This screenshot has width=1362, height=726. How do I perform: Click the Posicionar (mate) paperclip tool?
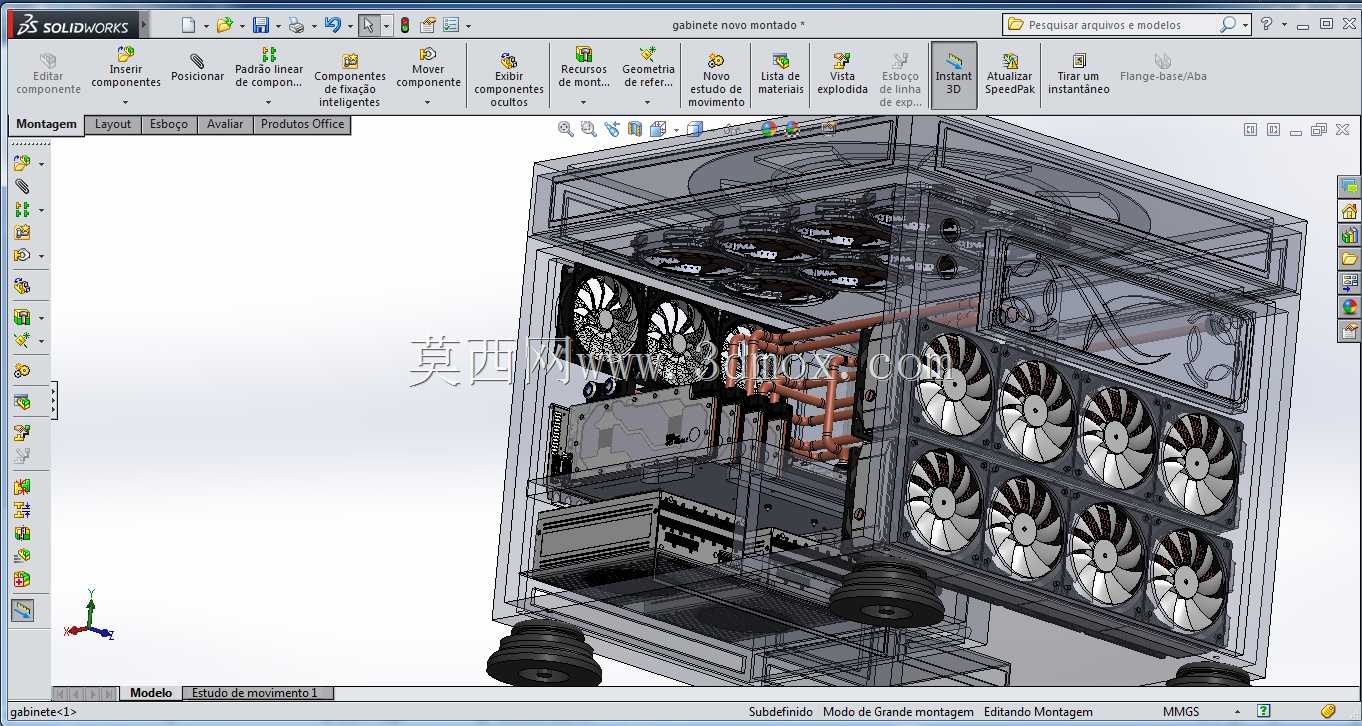click(x=197, y=67)
